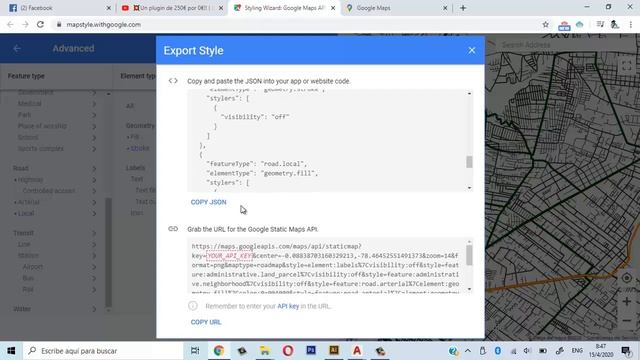Open Task View in taskbar
The height and width of the screenshot is (360, 640).
pyautogui.click(x=195, y=351)
